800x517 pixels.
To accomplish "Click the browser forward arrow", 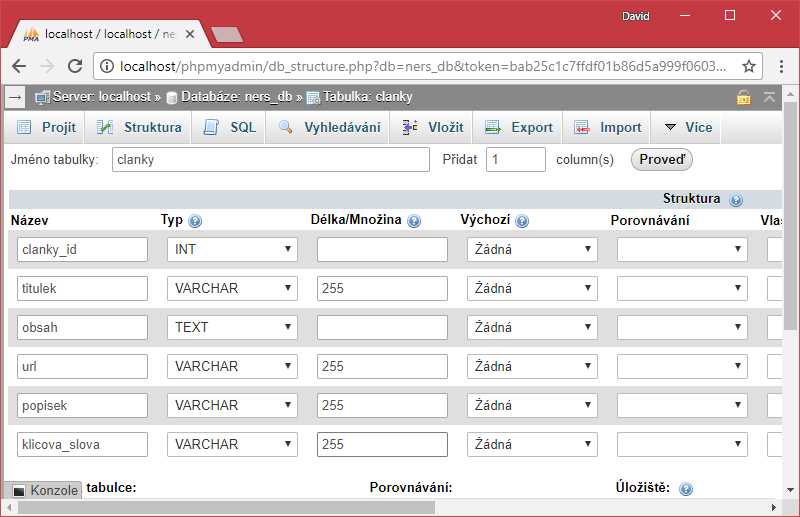I will [x=47, y=66].
